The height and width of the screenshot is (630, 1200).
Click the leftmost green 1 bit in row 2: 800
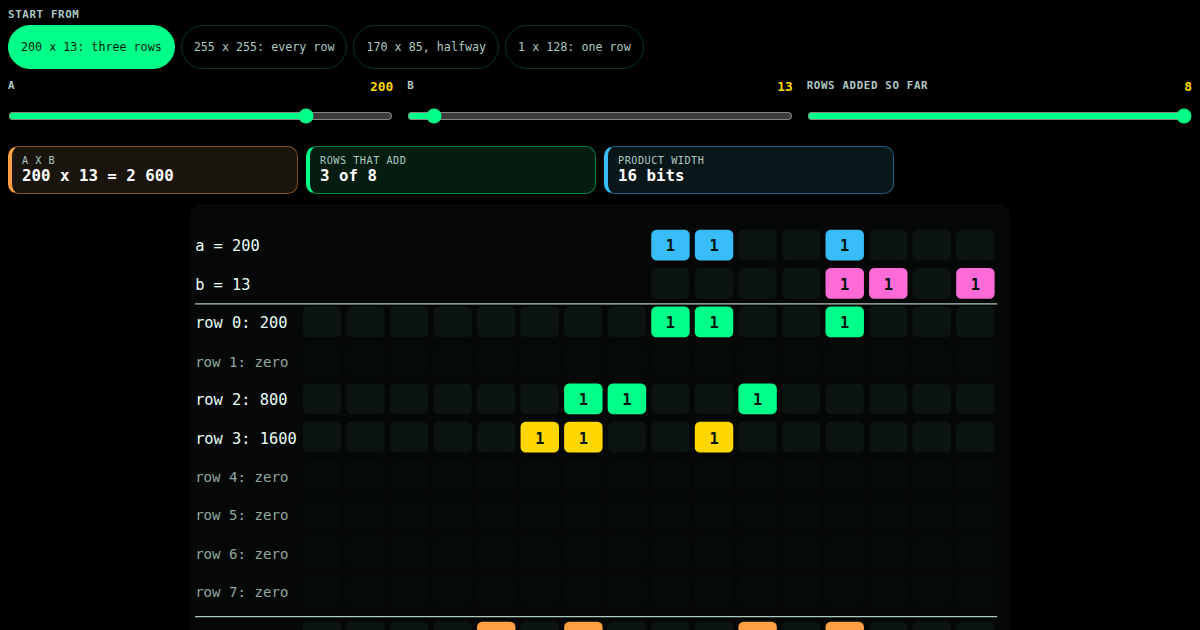583,399
